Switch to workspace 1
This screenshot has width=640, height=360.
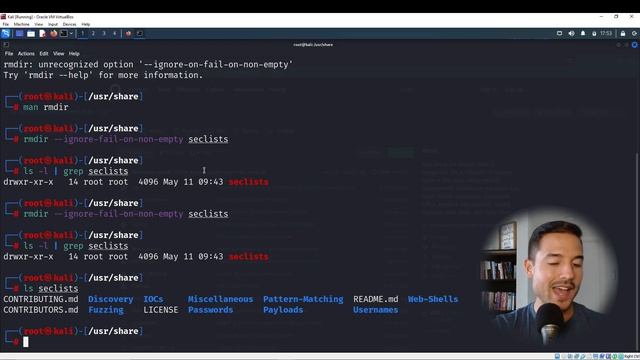pos(82,33)
